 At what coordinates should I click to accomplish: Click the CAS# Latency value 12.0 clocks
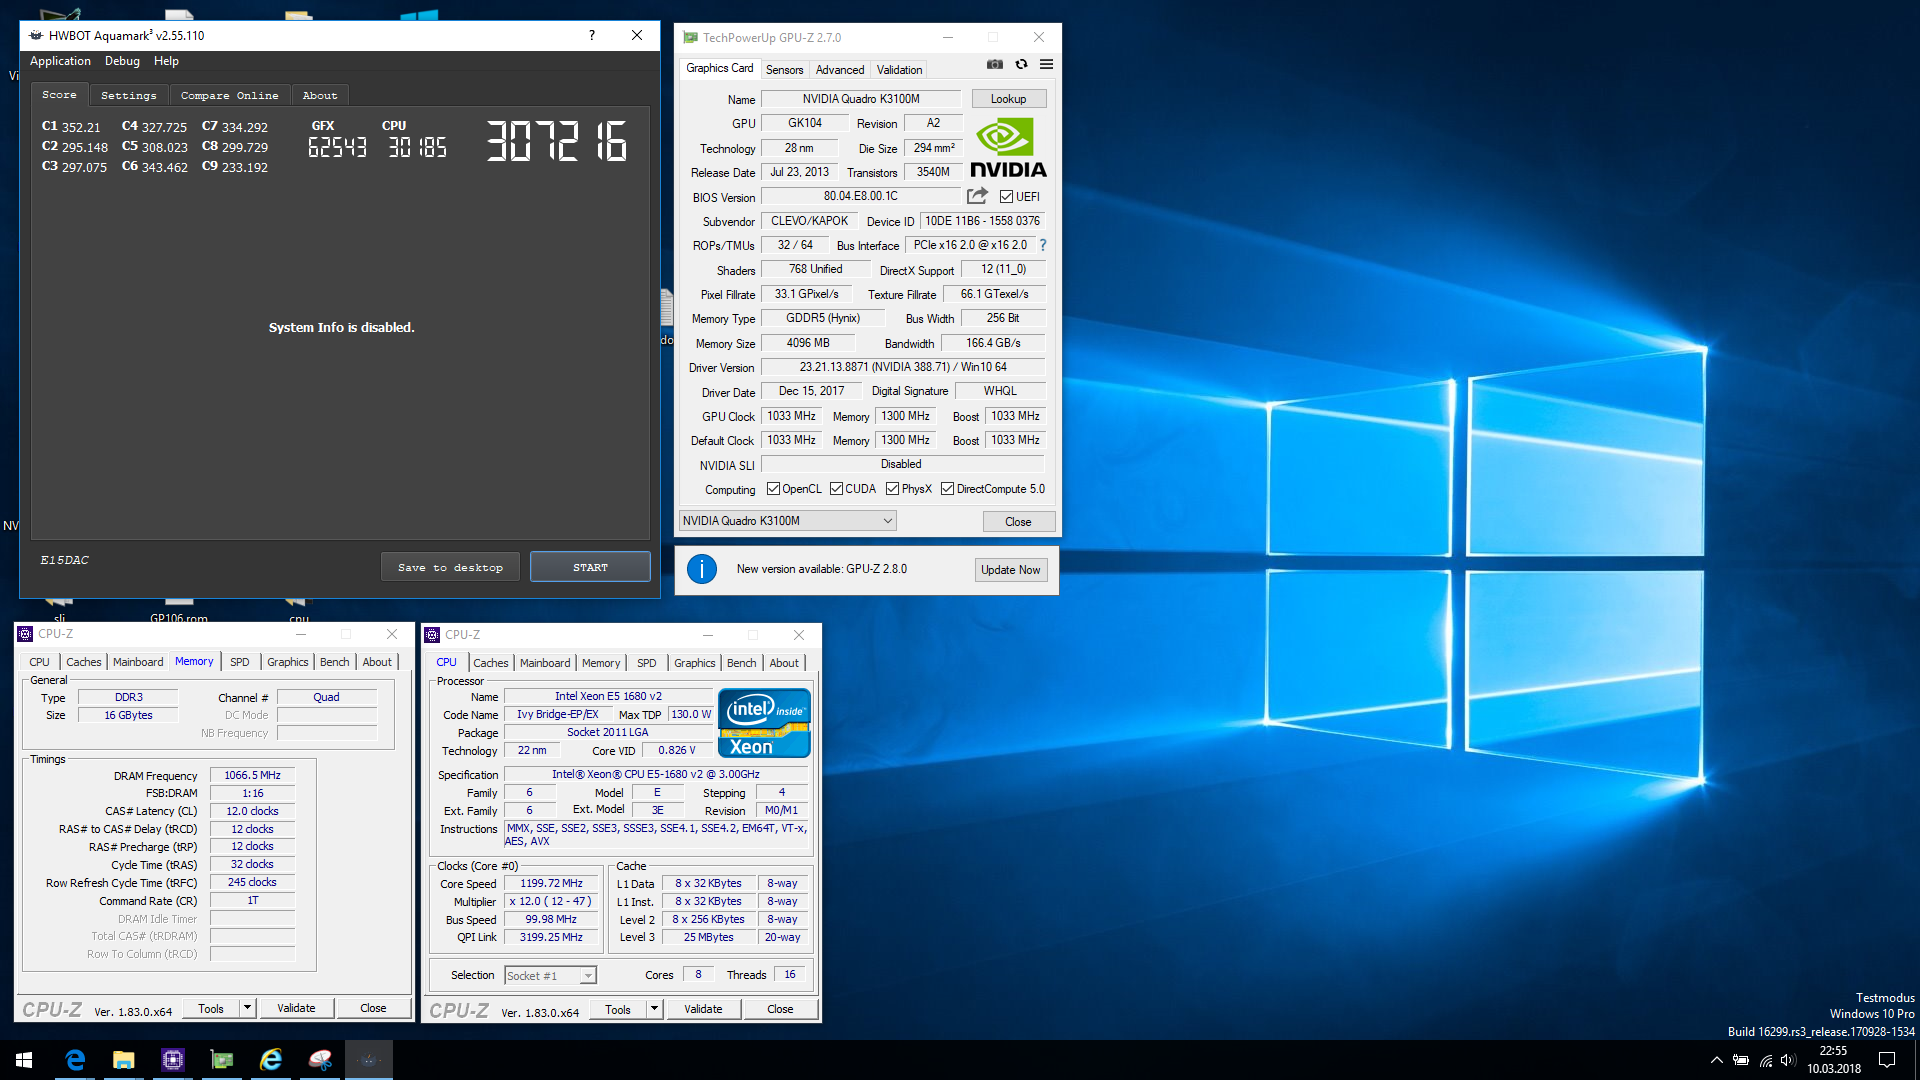click(x=253, y=811)
